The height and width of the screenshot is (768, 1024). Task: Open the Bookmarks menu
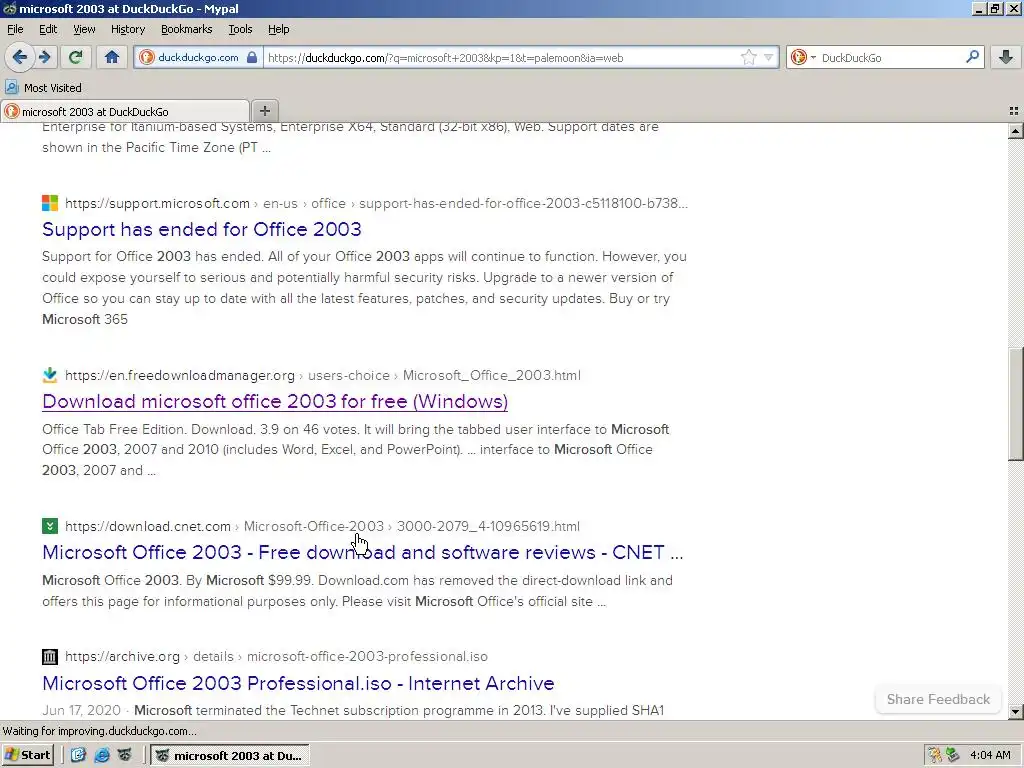coord(186,29)
